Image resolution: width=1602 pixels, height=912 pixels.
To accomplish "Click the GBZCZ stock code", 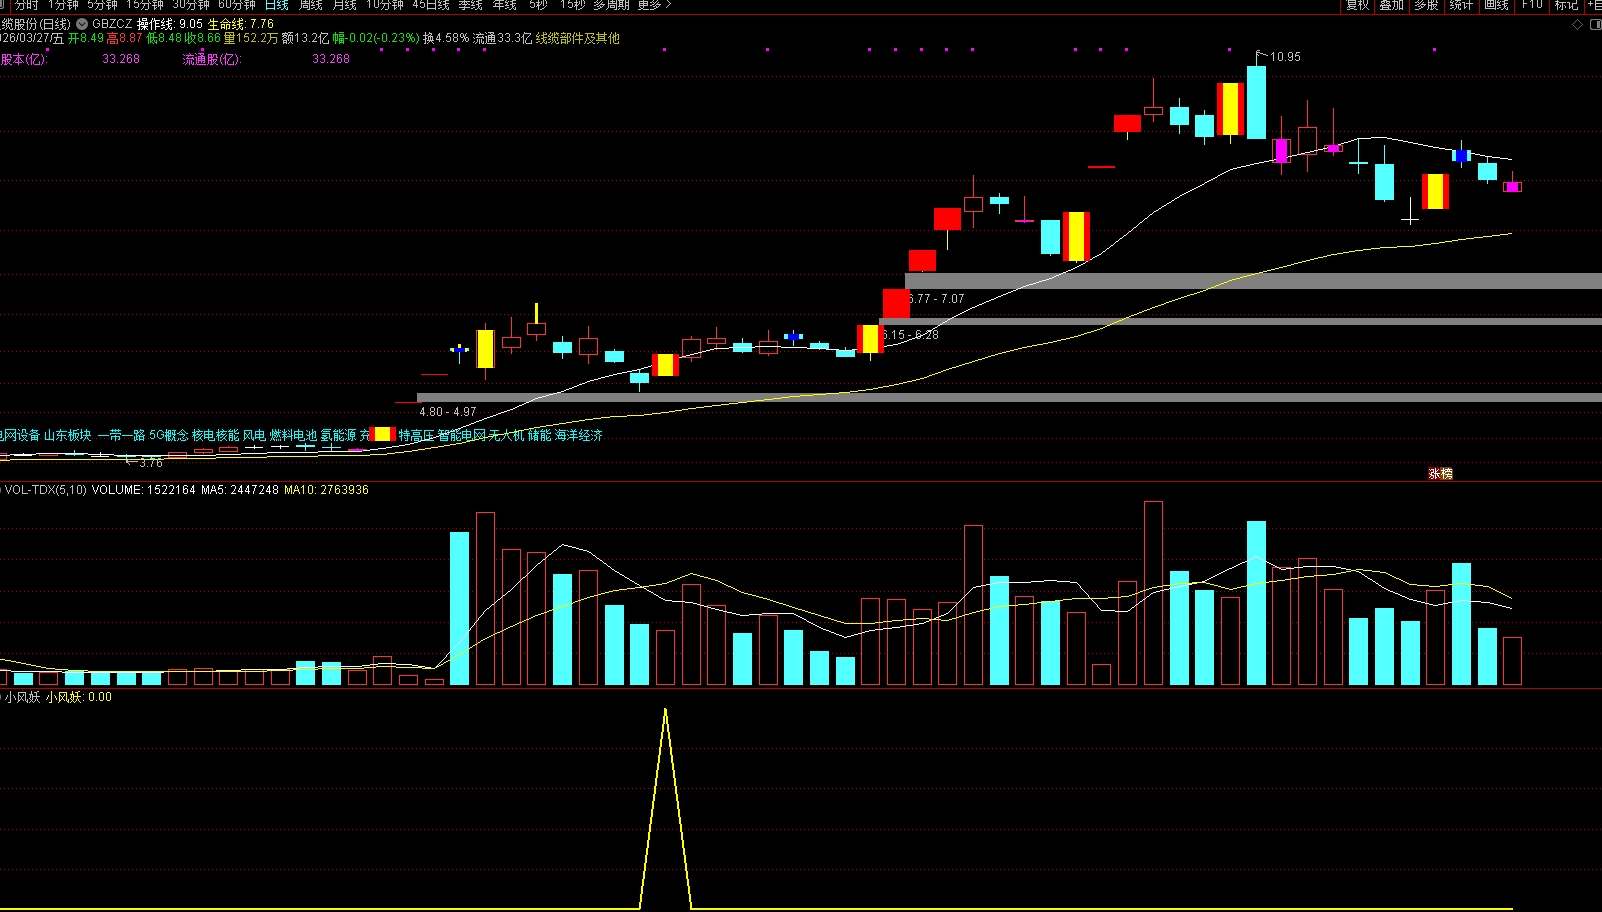I will pyautogui.click(x=112, y=24).
